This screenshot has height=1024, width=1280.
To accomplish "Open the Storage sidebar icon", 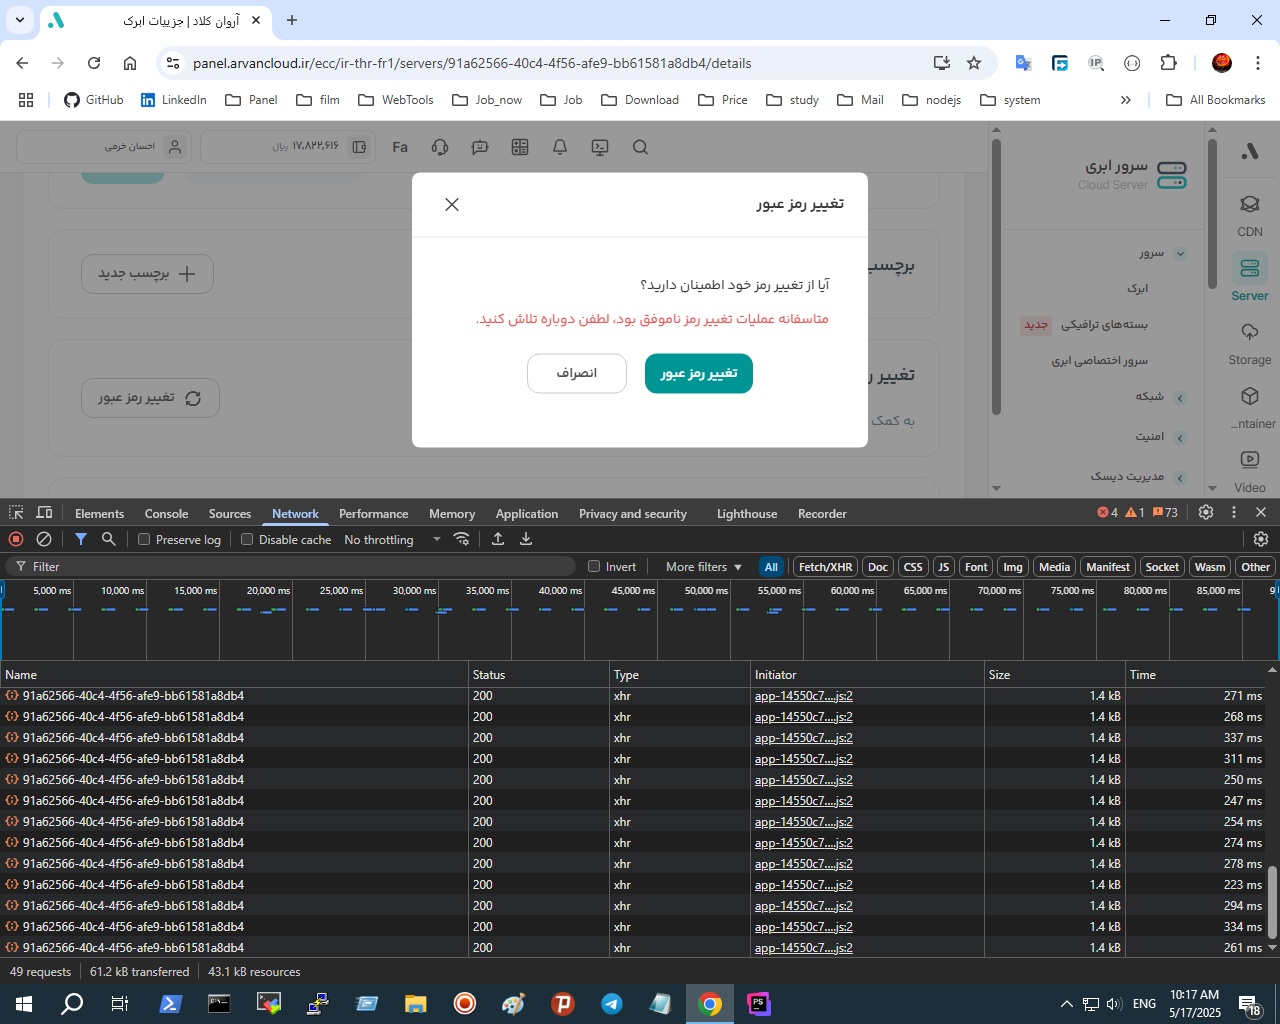I will pos(1249,343).
